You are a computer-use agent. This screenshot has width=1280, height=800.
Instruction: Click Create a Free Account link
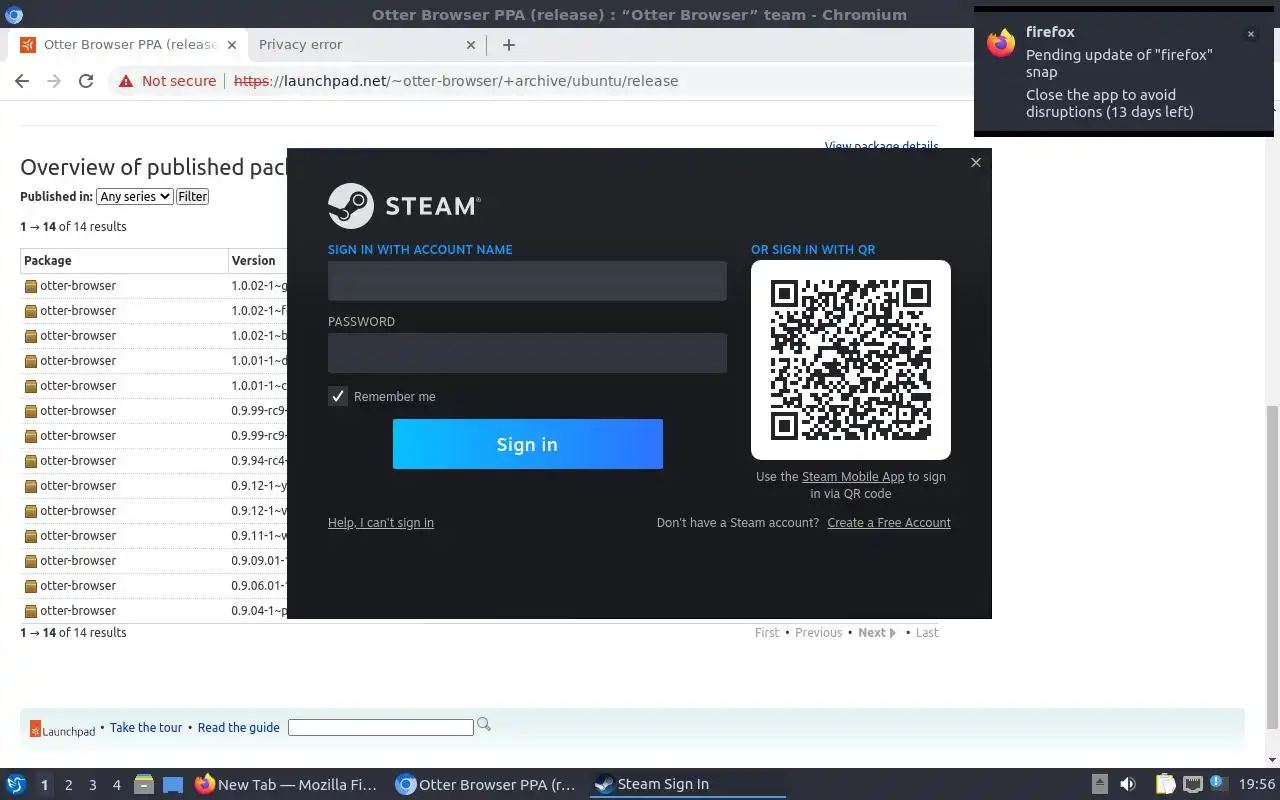pos(889,523)
